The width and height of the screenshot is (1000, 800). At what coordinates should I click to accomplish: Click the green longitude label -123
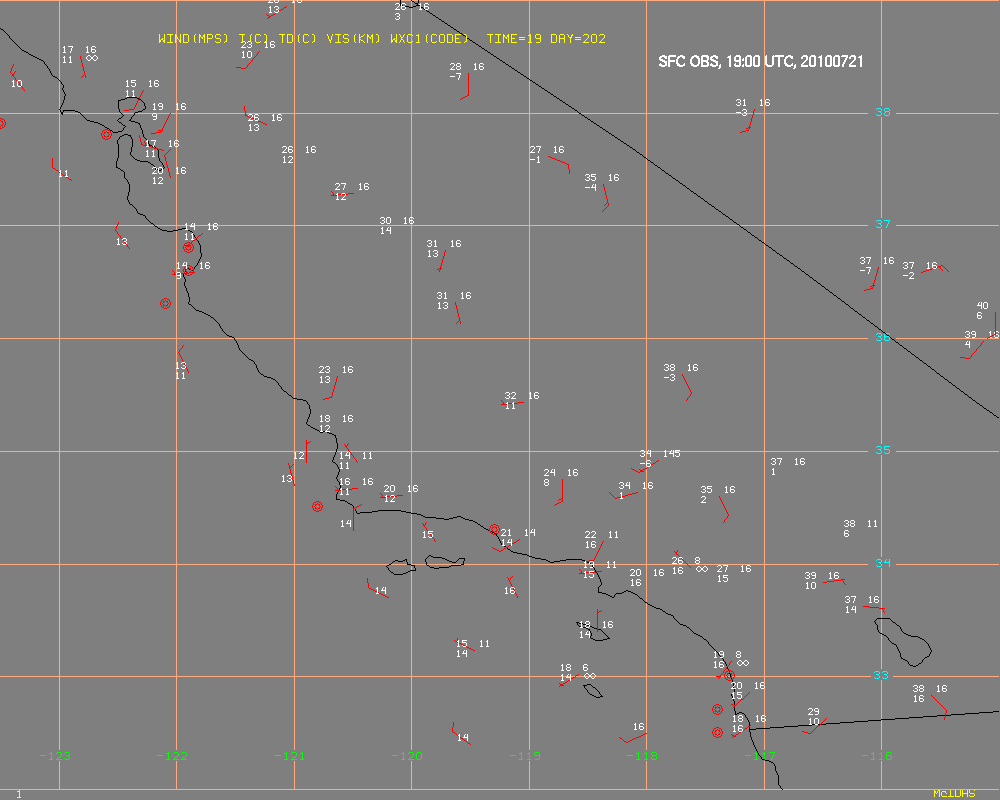[x=55, y=756]
